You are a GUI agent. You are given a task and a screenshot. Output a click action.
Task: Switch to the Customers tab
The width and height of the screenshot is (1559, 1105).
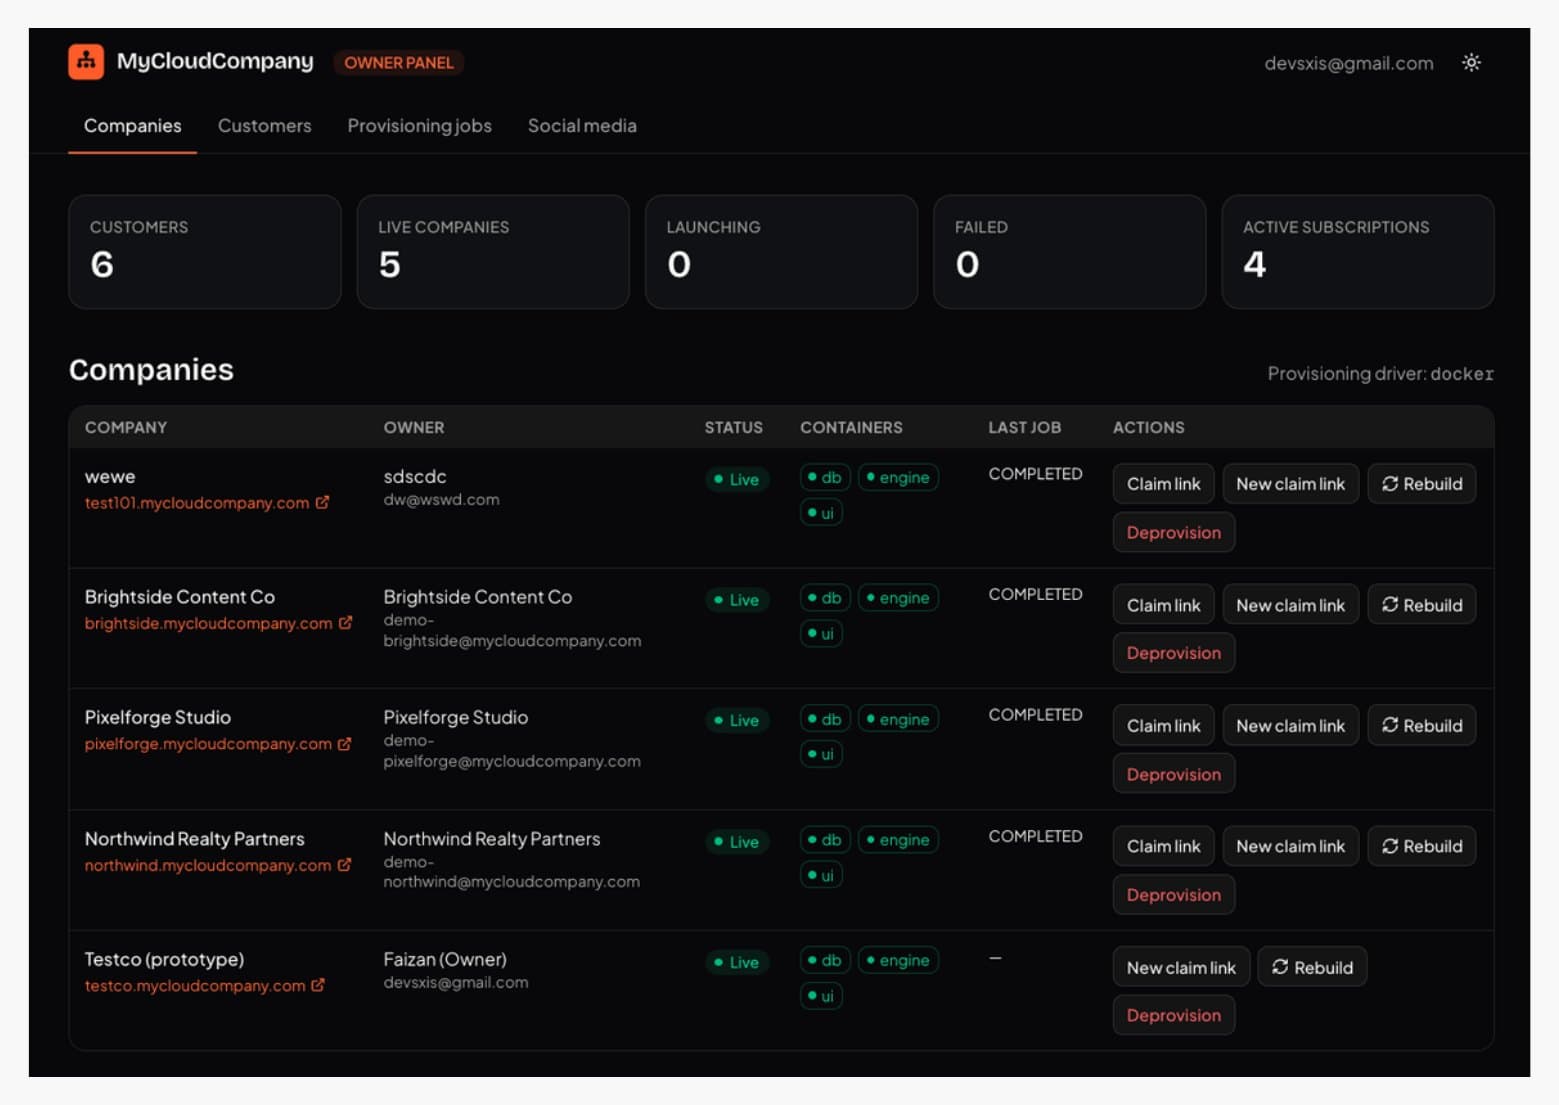click(x=264, y=126)
